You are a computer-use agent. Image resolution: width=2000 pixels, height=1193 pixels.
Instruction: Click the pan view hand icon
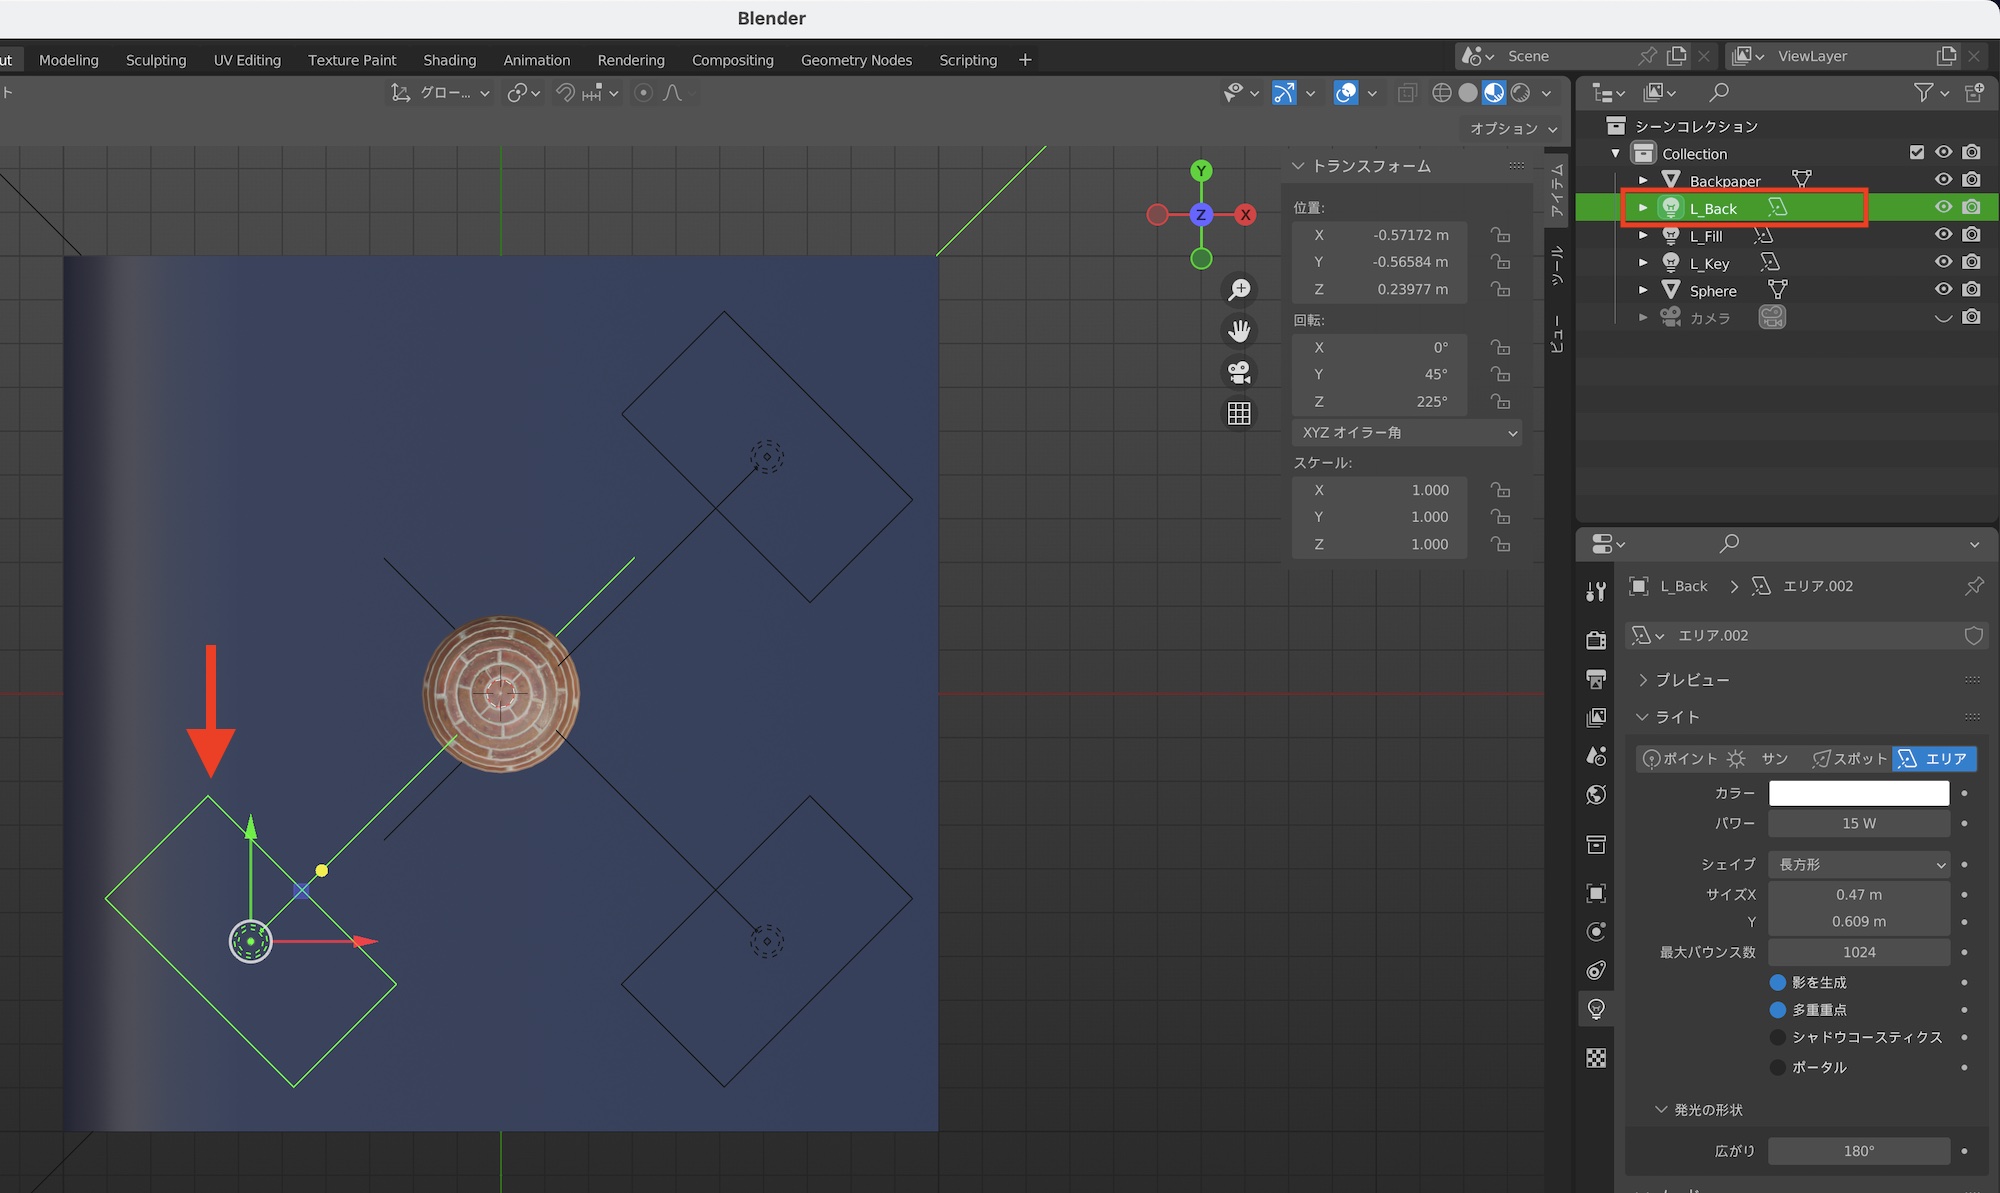click(x=1239, y=331)
